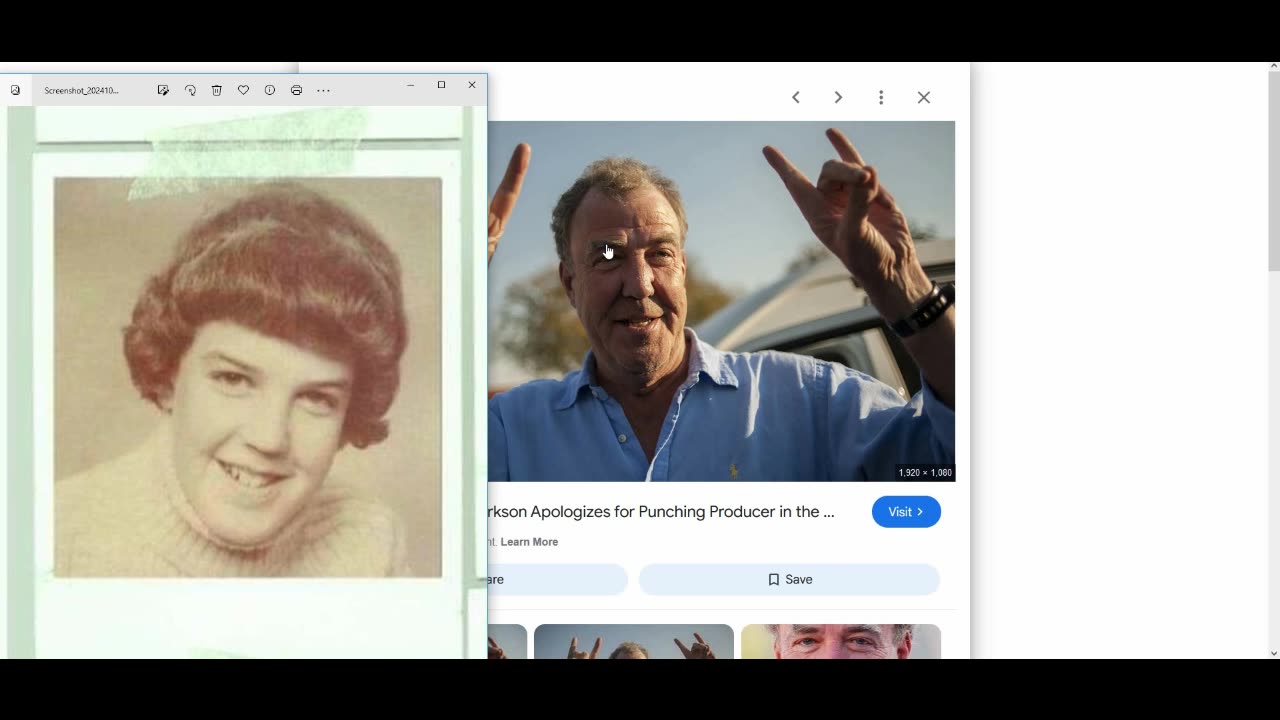Go to next image in Google panel
This screenshot has height=720, width=1280.
click(x=838, y=97)
